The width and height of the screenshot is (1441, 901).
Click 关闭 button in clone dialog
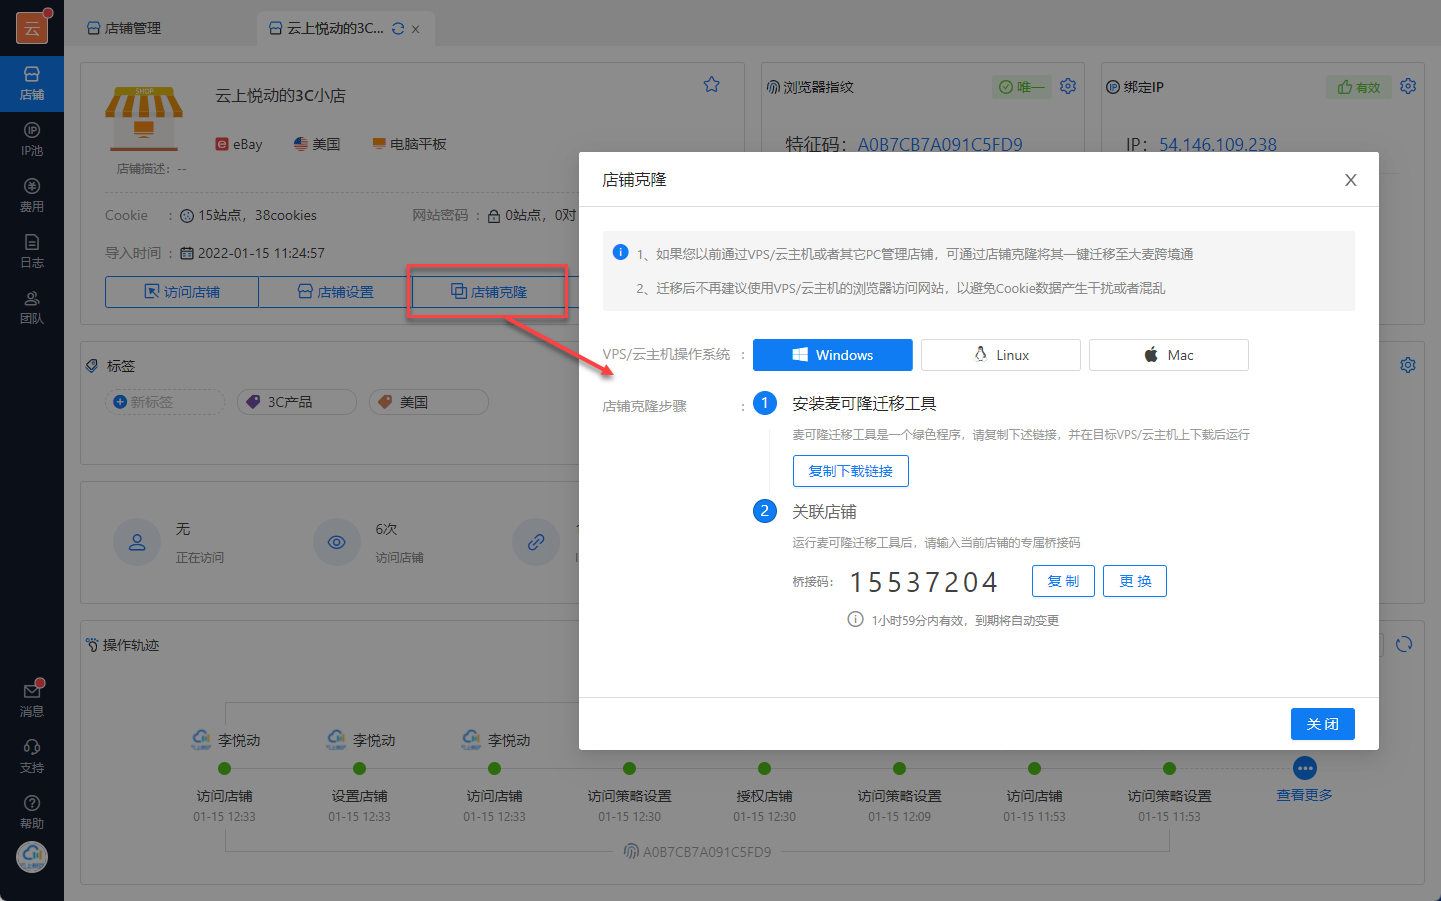[1322, 724]
